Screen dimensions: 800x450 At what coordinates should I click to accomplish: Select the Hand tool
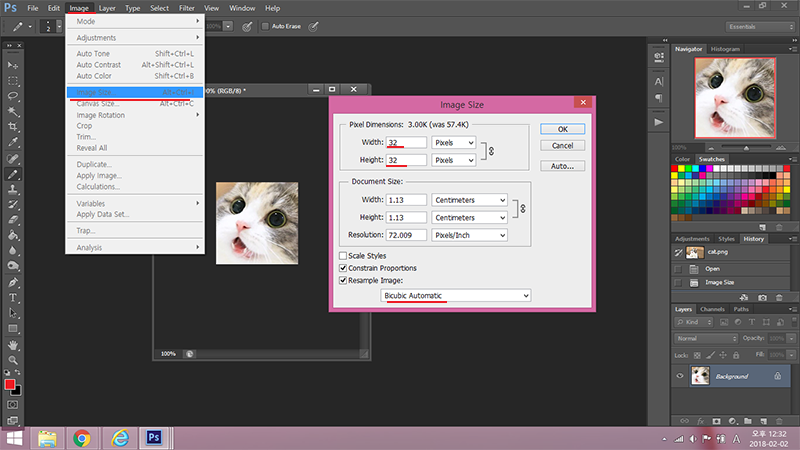[13, 345]
